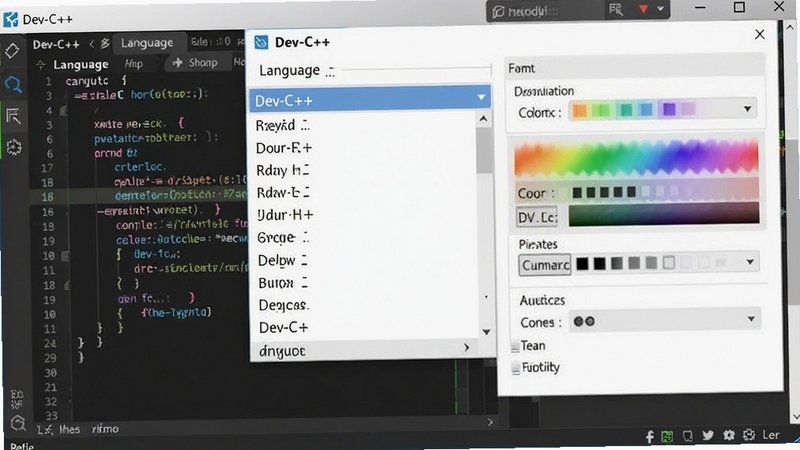Open the Dev-C++ language dropdown
Screen dimensions: 800x450
(370, 100)
